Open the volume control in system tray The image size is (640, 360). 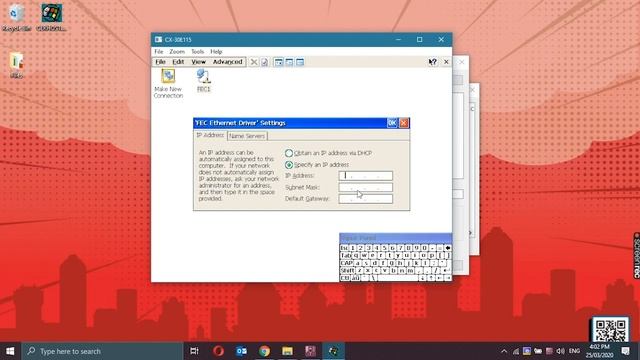[560, 351]
